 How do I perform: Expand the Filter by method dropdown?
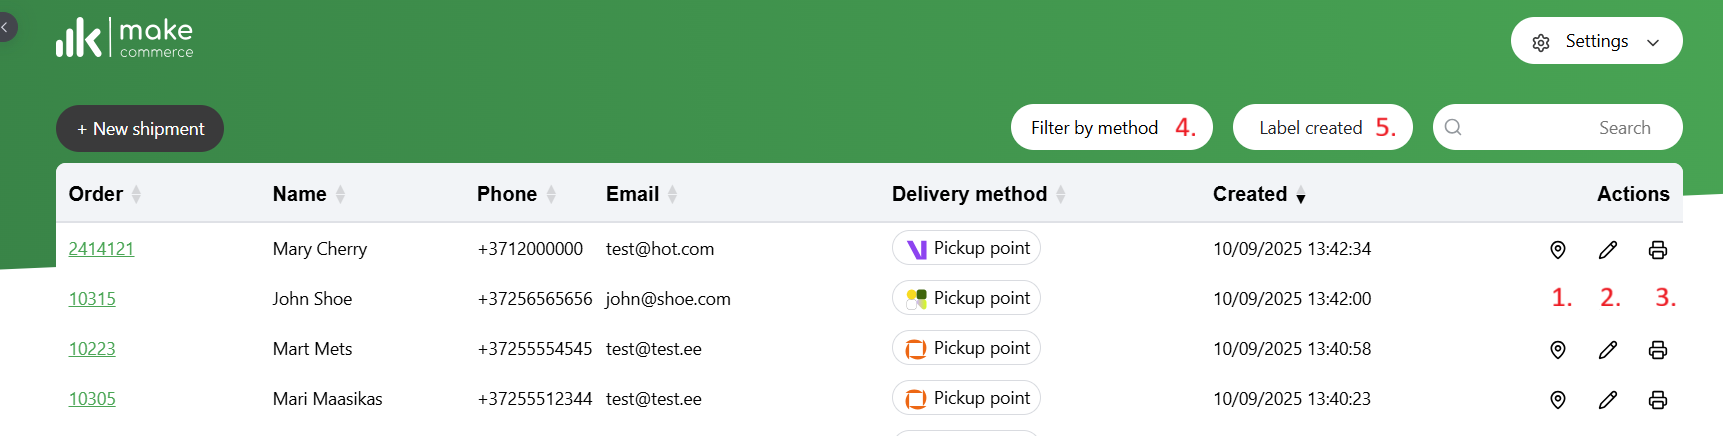coord(1111,127)
